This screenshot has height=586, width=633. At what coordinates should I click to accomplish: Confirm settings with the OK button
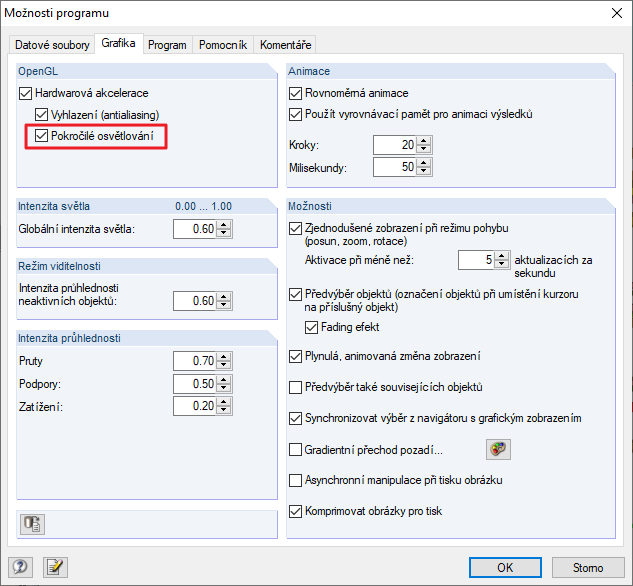(x=505, y=567)
